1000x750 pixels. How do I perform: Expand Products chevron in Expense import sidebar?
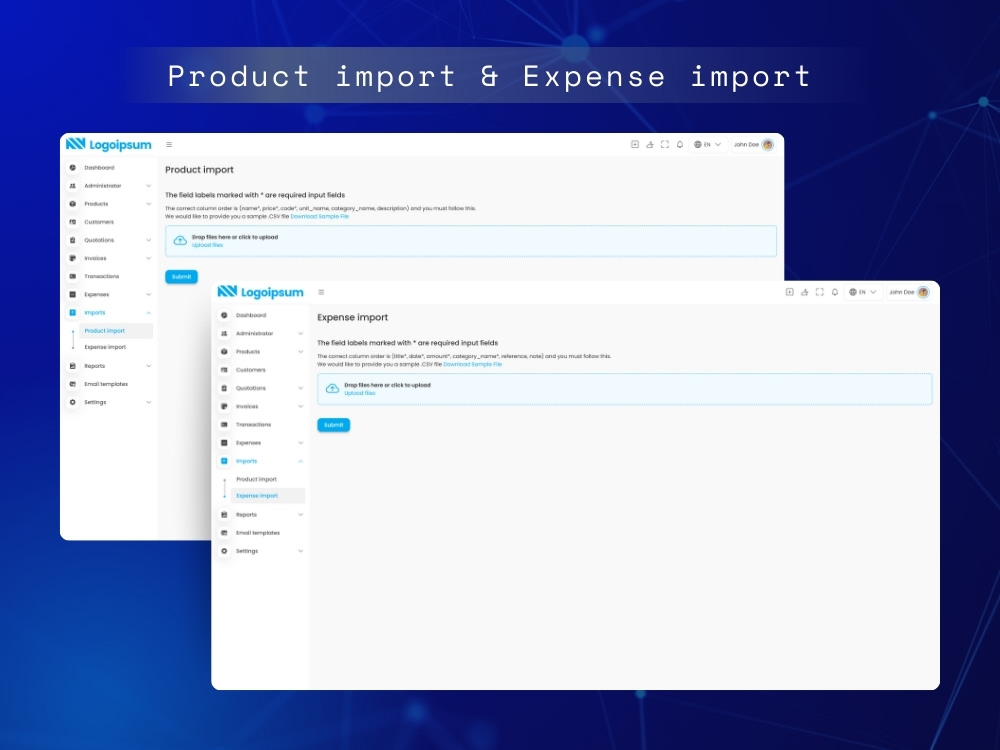coord(300,352)
